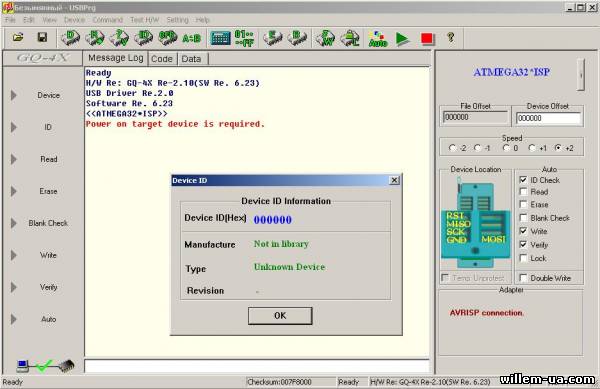Click the Read chip toolbar icon marked R
Viewport: 600px width, 389px height.
tap(95, 38)
